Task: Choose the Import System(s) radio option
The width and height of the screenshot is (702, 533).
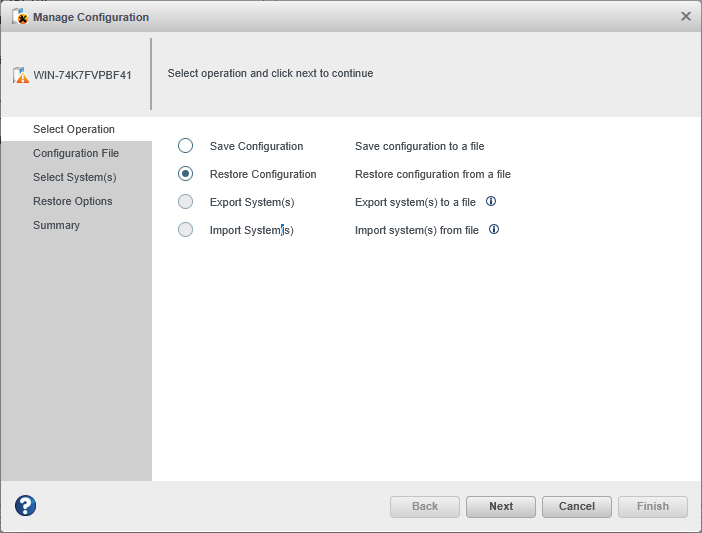Action: click(x=185, y=230)
